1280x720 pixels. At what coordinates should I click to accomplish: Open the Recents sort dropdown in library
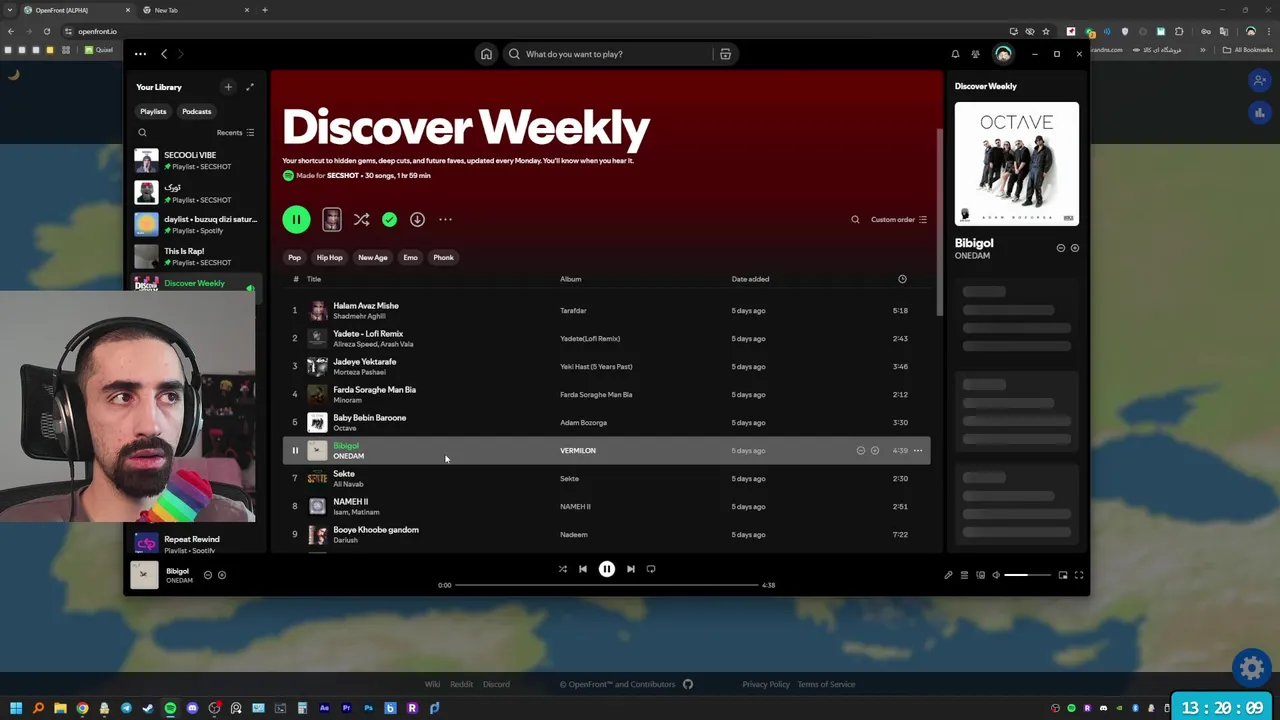click(235, 132)
